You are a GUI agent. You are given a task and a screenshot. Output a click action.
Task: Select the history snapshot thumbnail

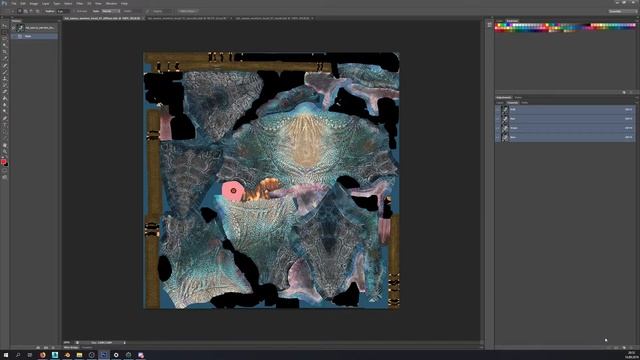point(20,28)
